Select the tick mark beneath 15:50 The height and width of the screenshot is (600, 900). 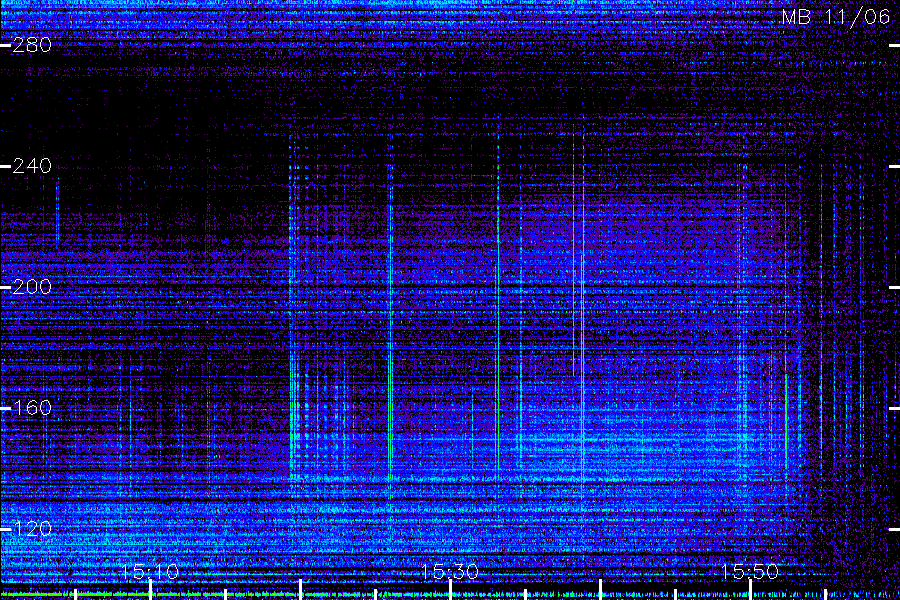coord(750,590)
